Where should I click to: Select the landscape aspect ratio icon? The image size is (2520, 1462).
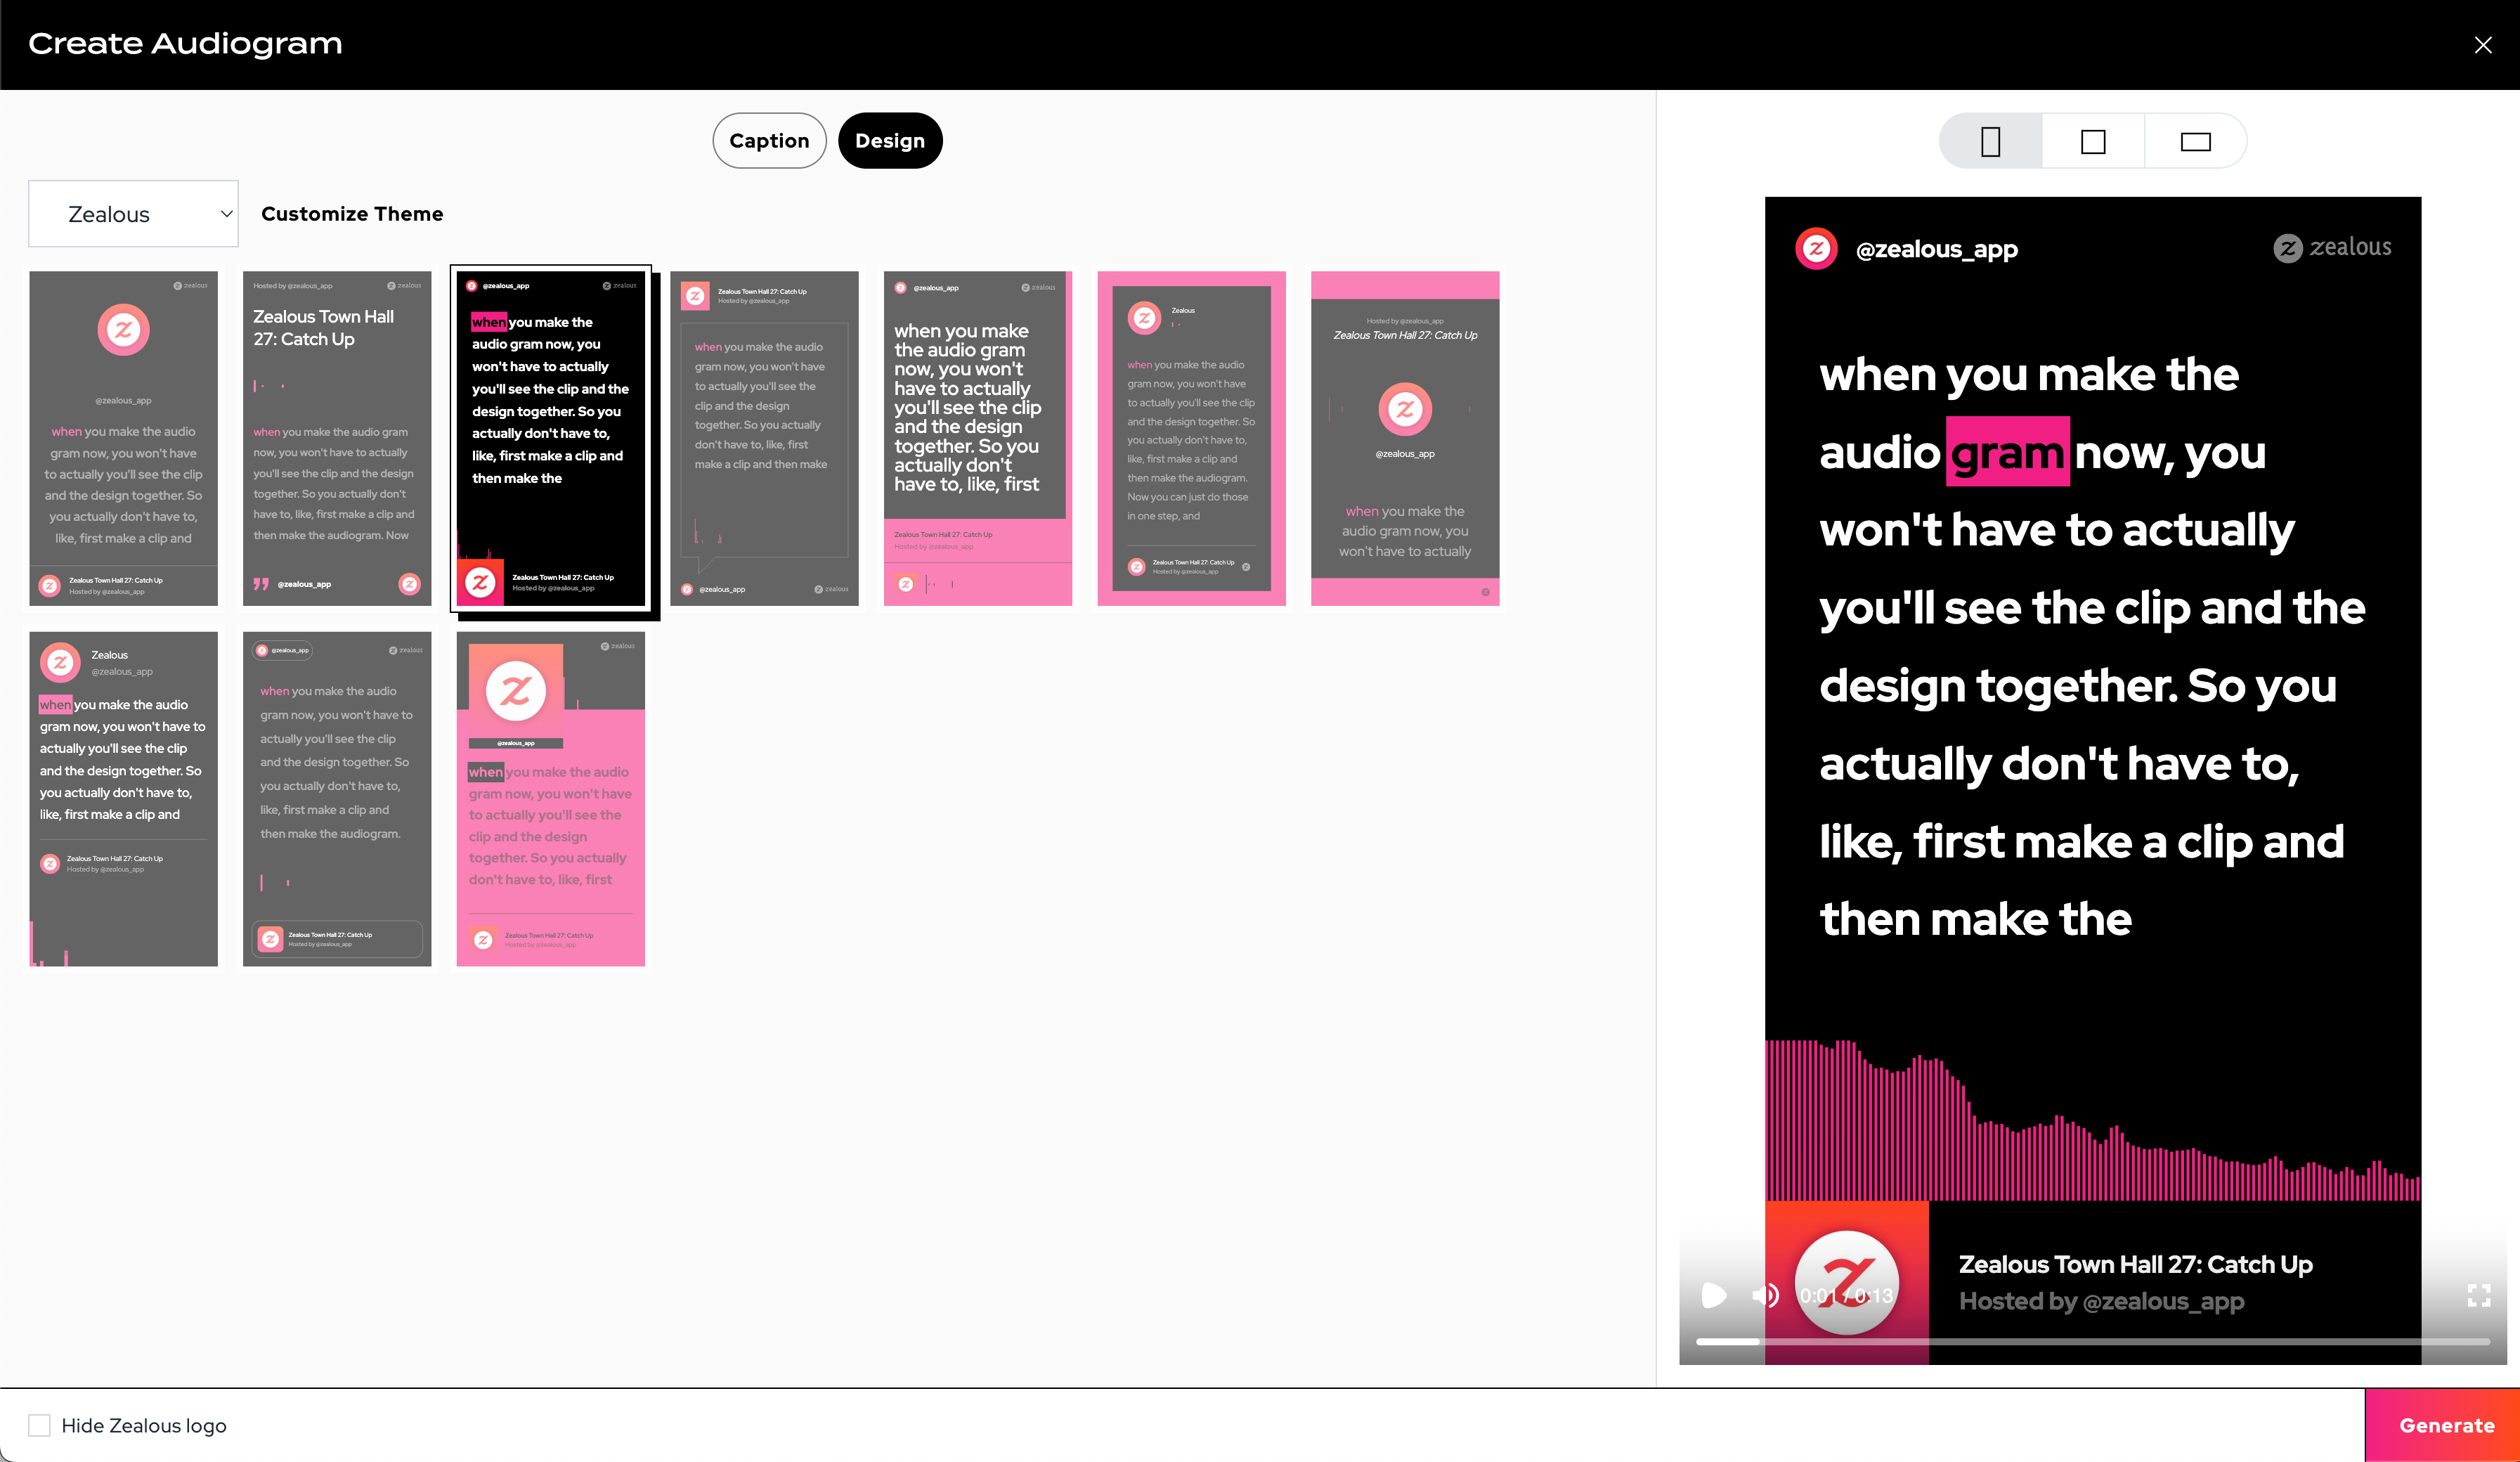2195,141
